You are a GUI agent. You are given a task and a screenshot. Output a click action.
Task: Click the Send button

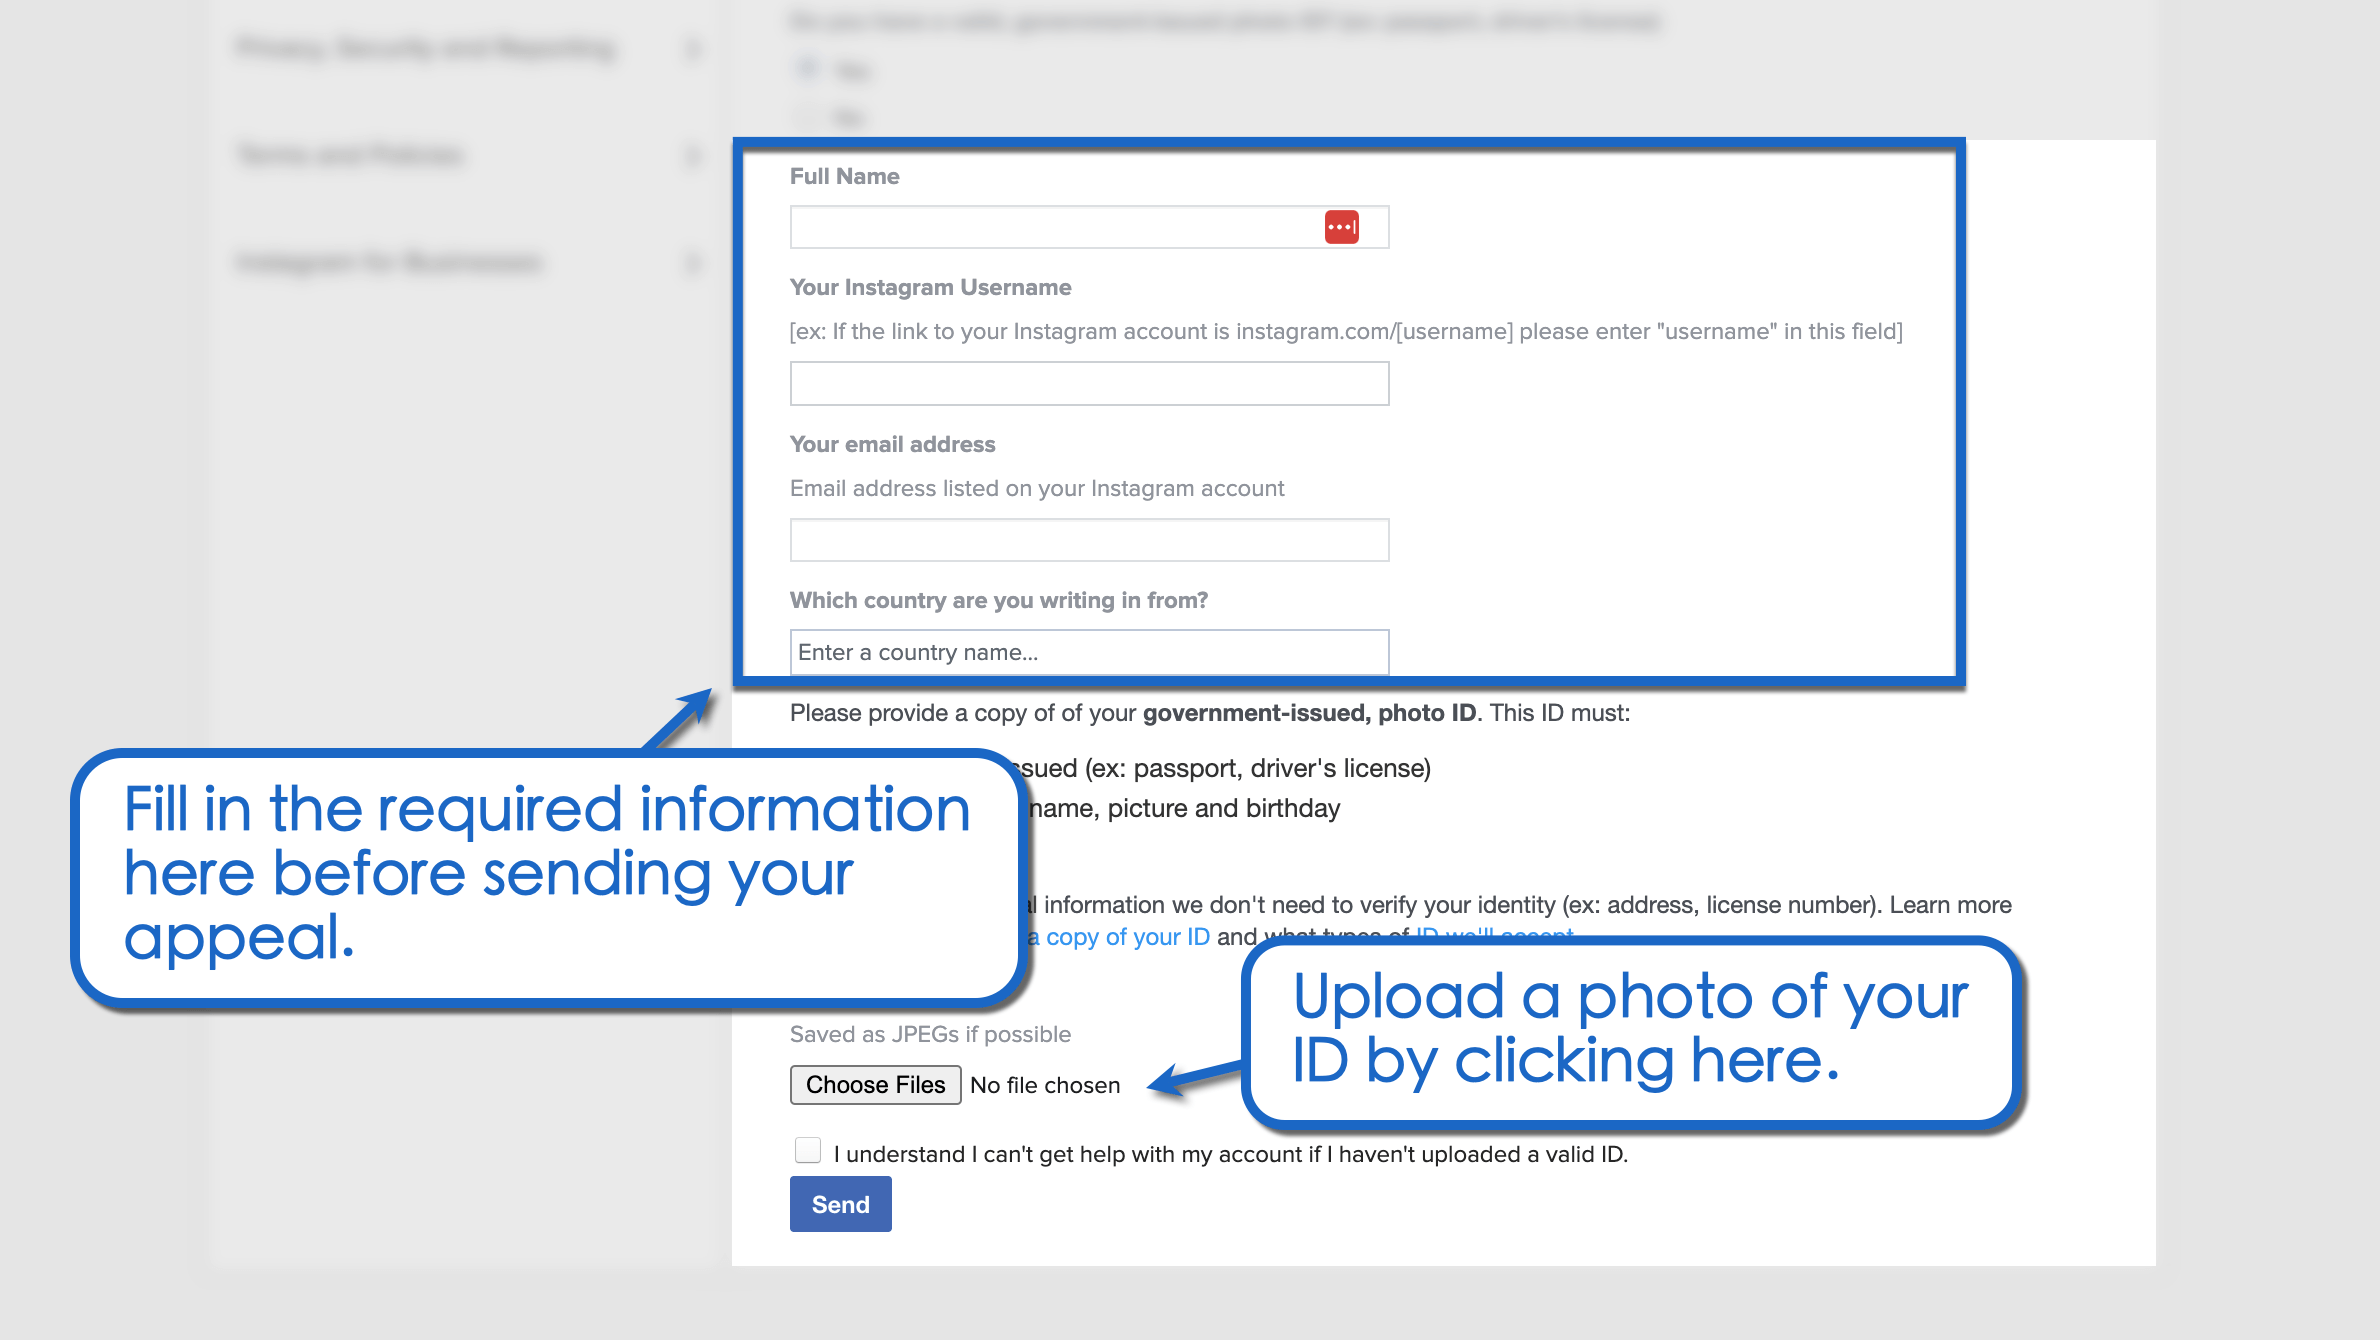coord(840,1204)
